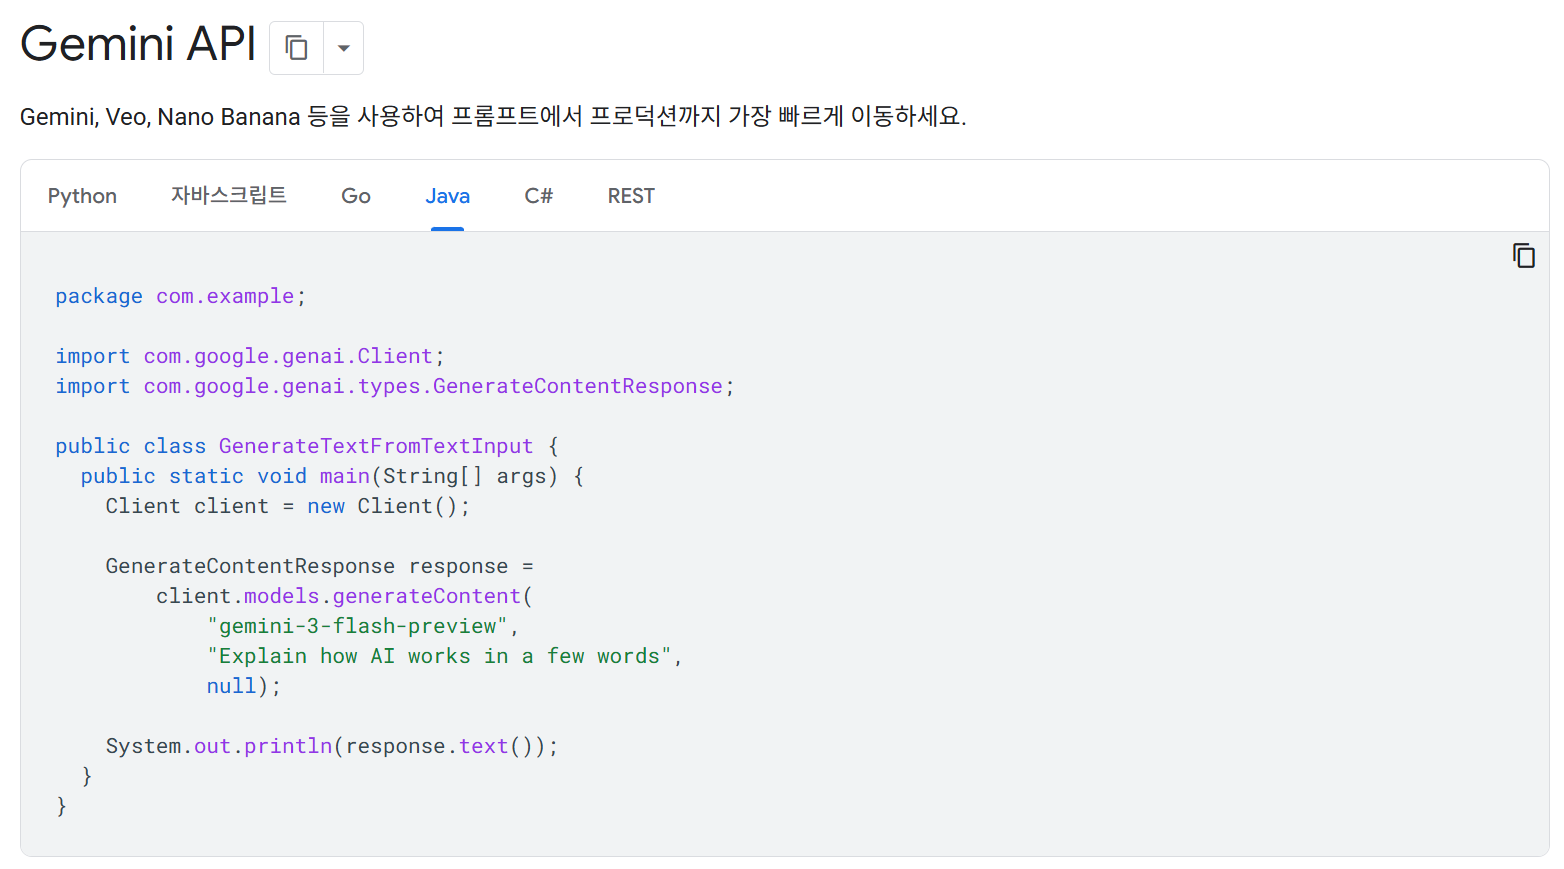
Task: Click the 'null);' line
Action: pyautogui.click(x=244, y=686)
